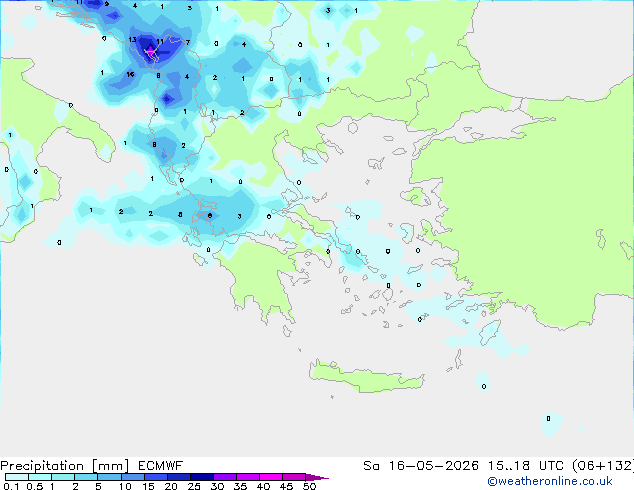
Task: Click the '13' precipitation value on map
Action: tap(132, 40)
